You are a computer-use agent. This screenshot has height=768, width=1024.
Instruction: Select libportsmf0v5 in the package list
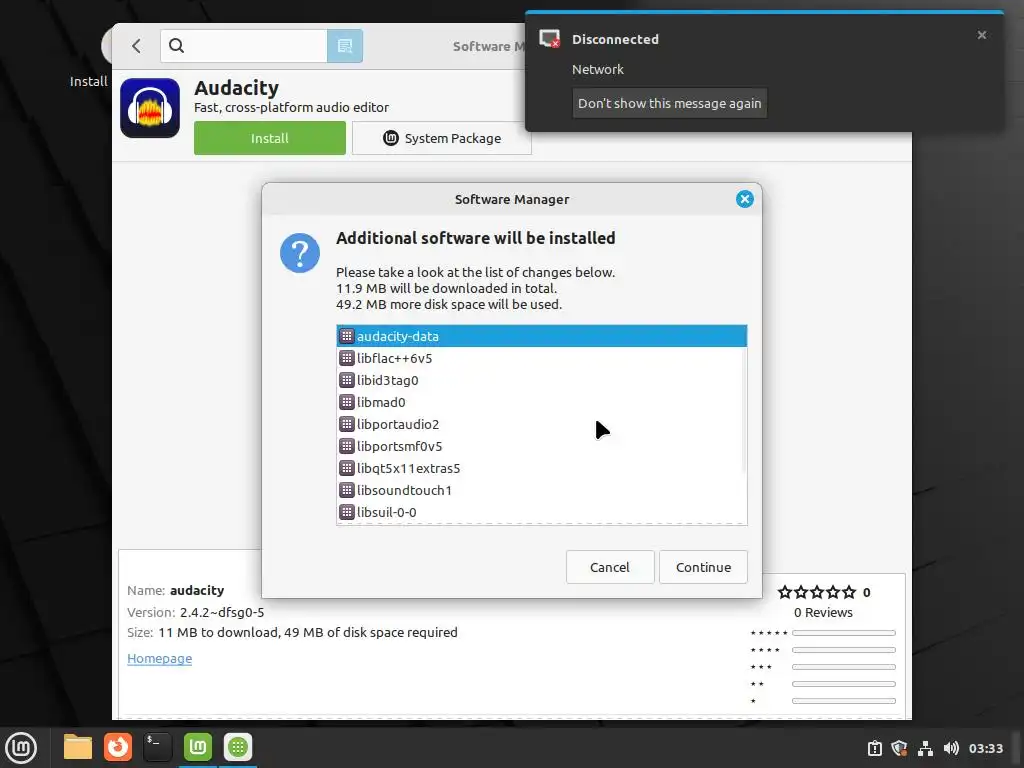point(541,446)
